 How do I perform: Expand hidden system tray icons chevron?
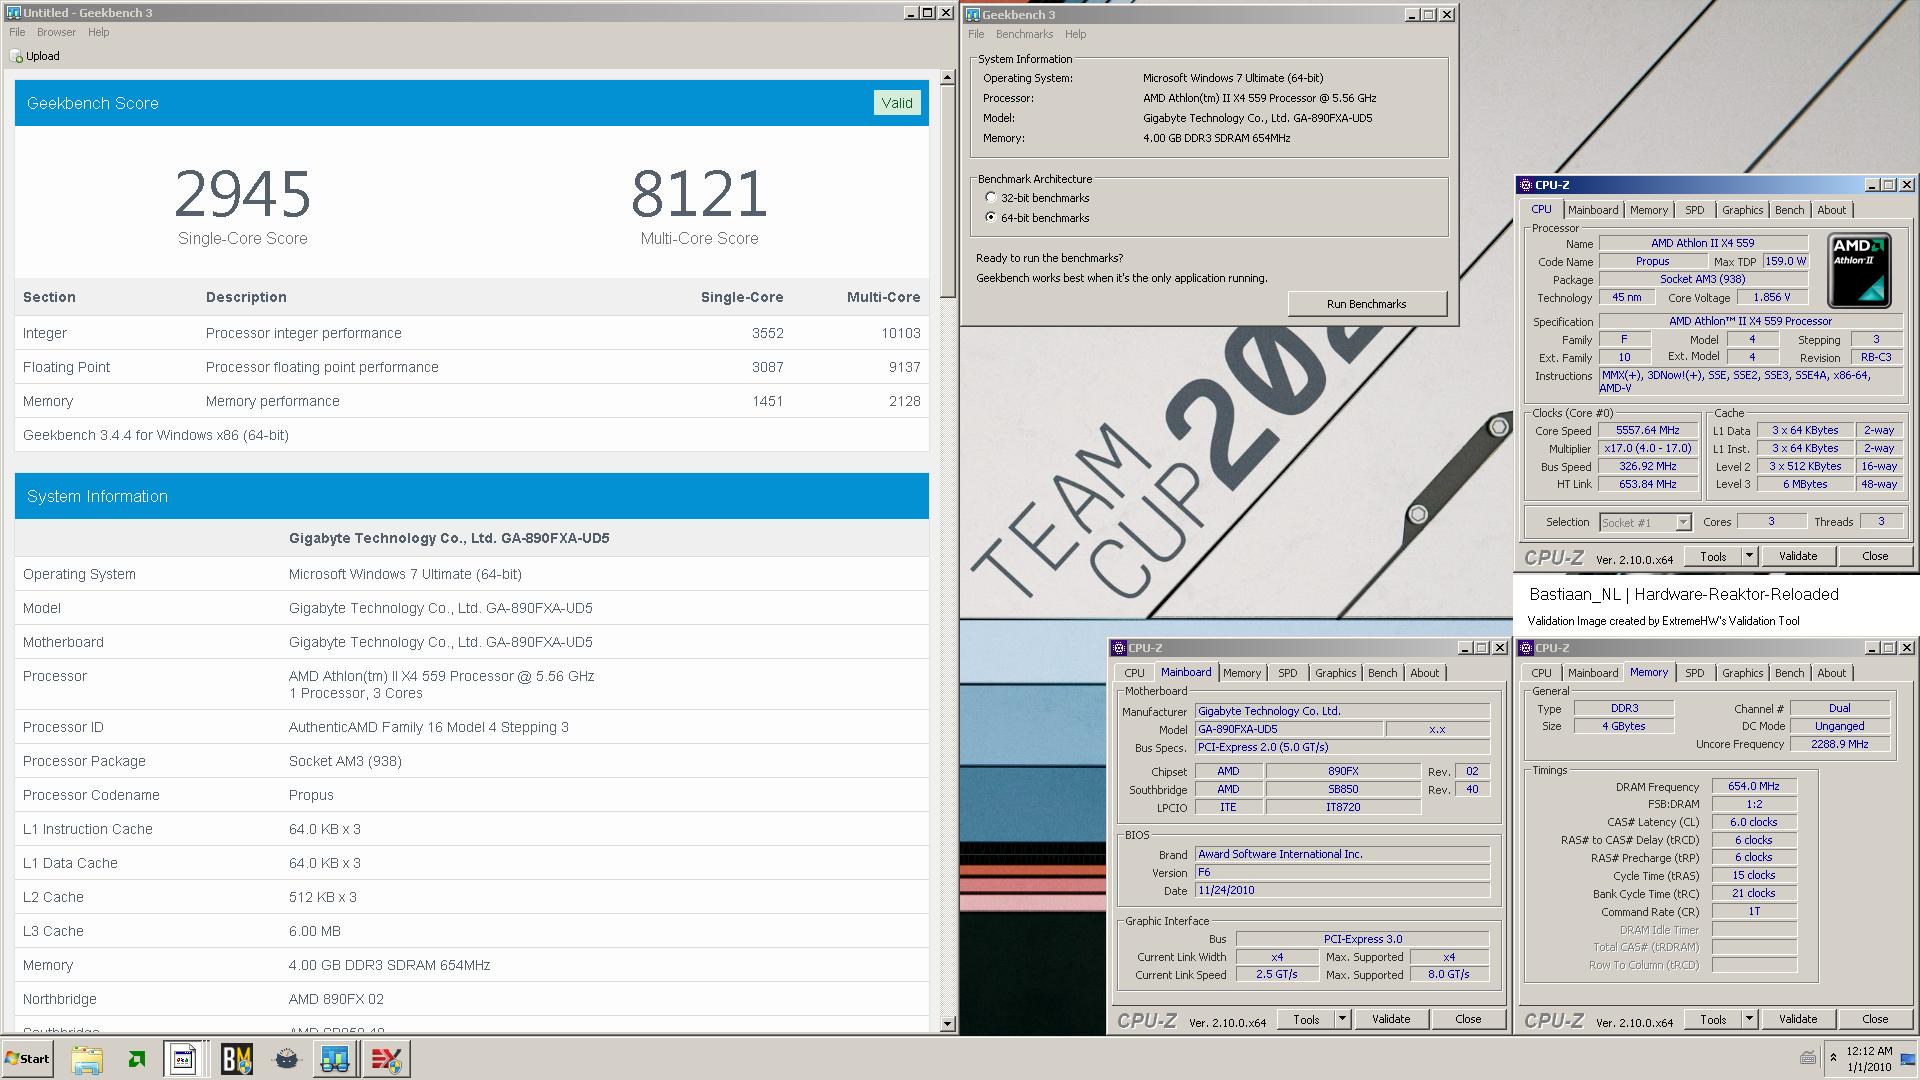[1833, 1058]
